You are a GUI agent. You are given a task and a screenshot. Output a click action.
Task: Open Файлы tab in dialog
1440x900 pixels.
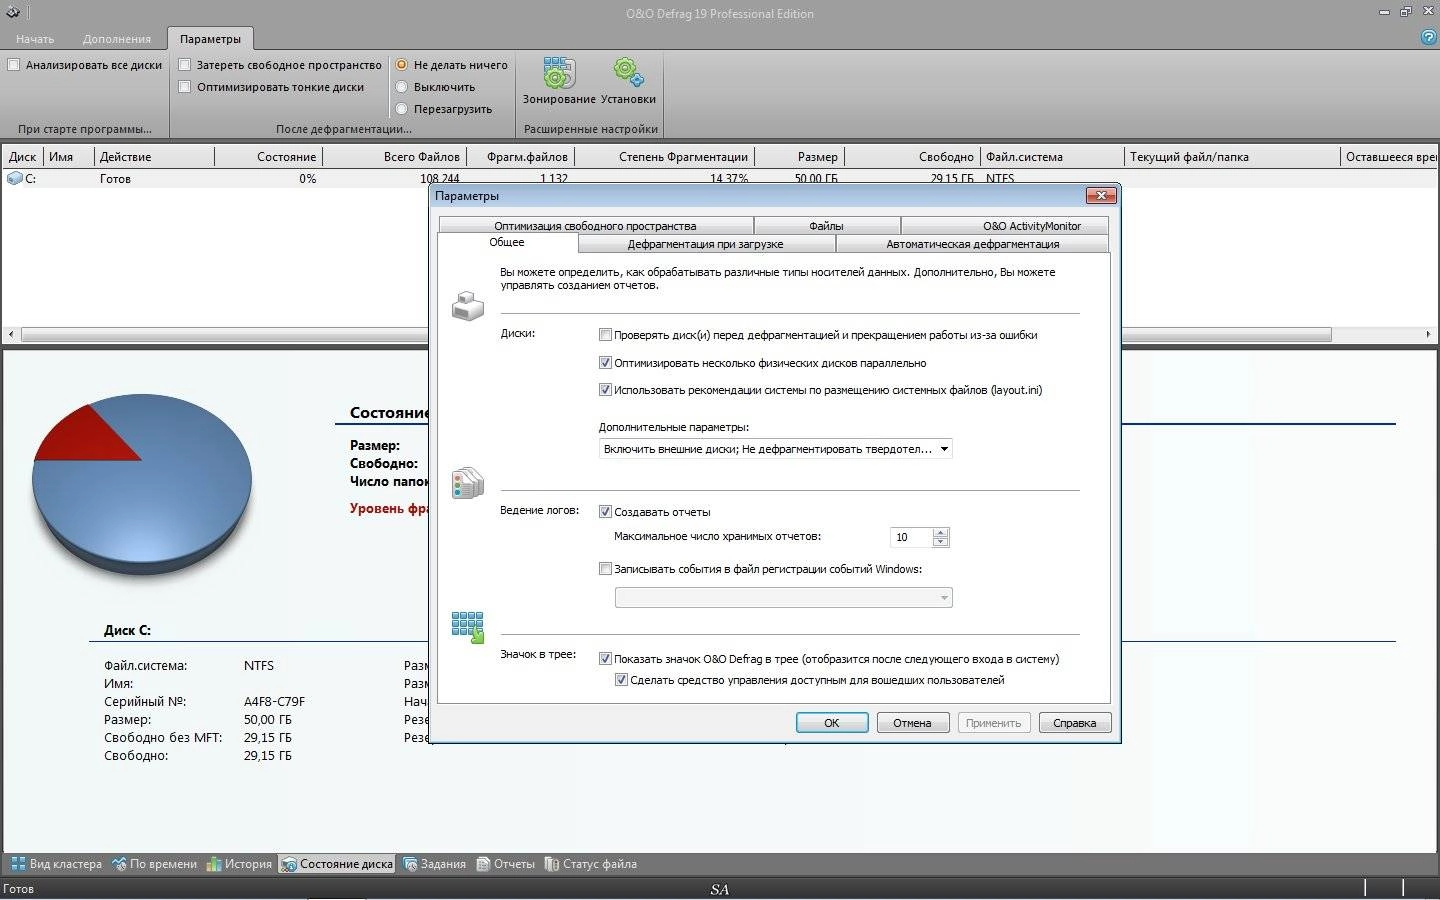(x=827, y=226)
